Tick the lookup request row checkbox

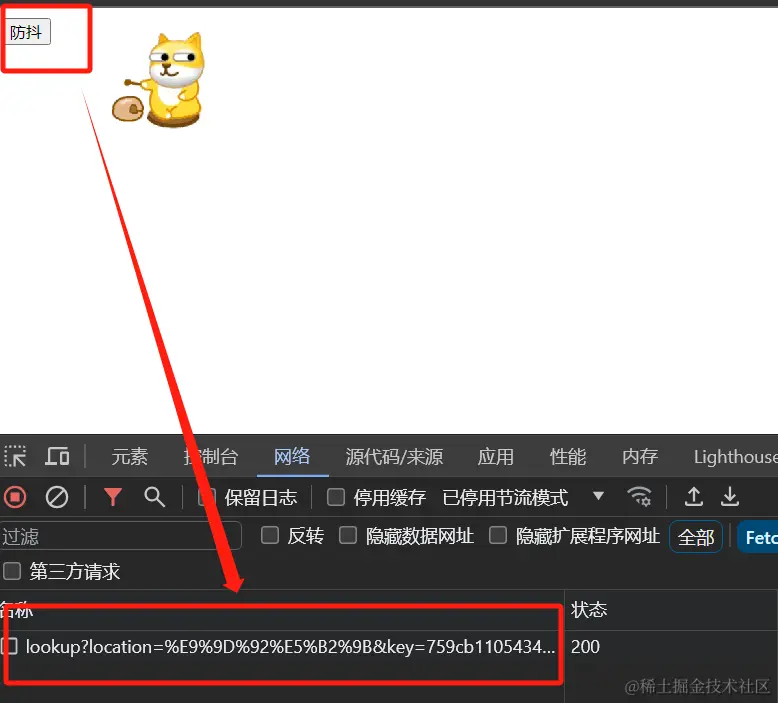pyautogui.click(x=10, y=646)
